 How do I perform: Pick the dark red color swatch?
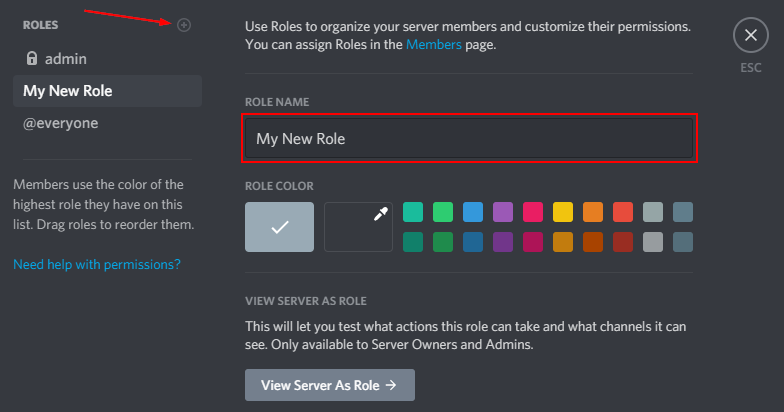623,242
